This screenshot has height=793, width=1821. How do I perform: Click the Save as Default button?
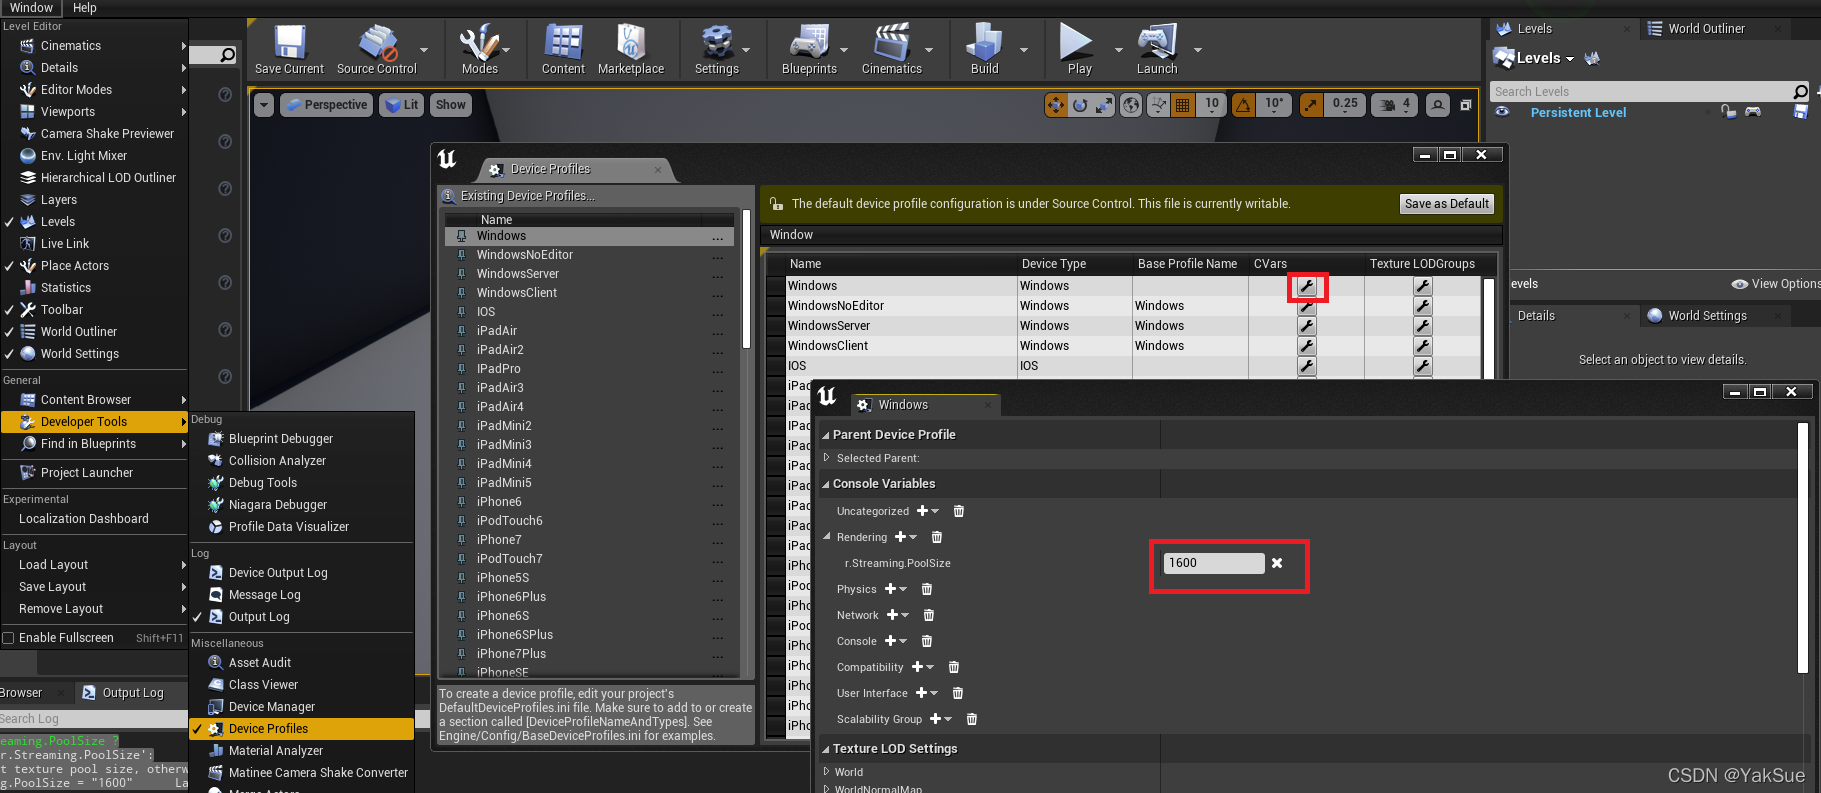point(1447,204)
